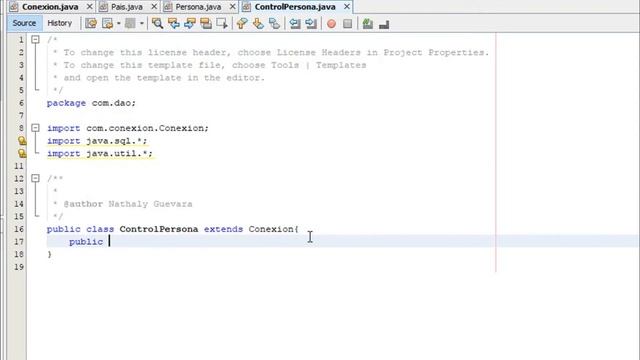
Task: Open the Back history dropdown arrow
Action: pos(118,24)
